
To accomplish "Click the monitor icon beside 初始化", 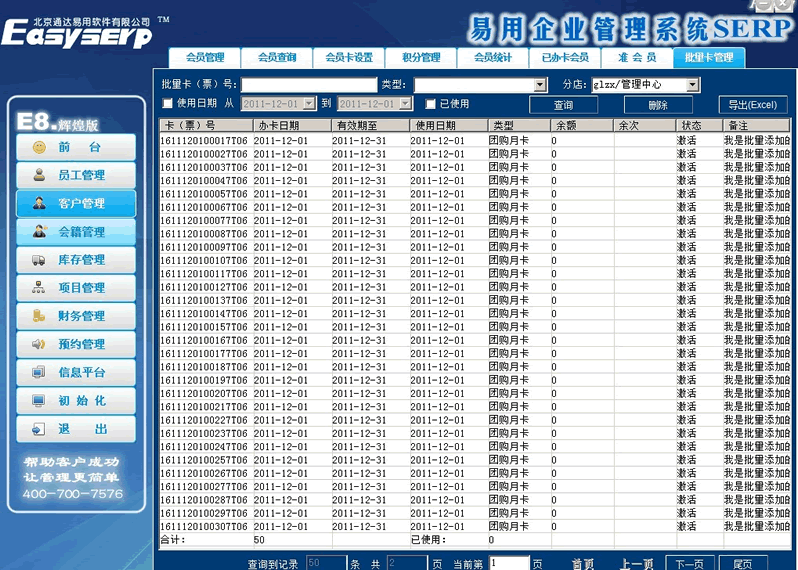I will pyautogui.click(x=39, y=401).
